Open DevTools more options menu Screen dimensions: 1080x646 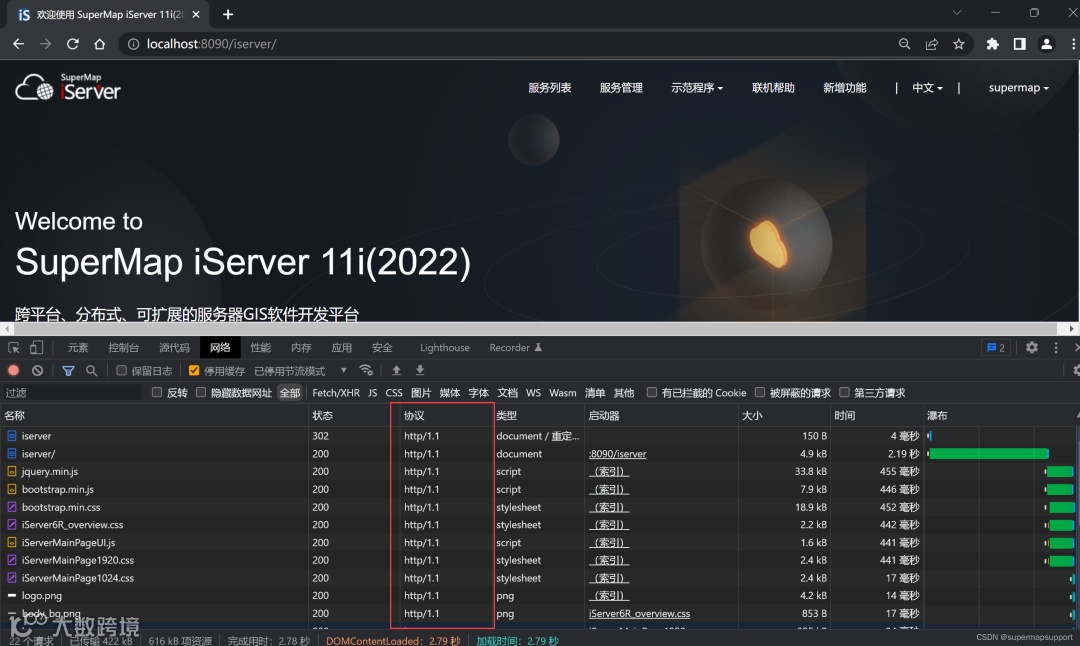coord(1056,348)
